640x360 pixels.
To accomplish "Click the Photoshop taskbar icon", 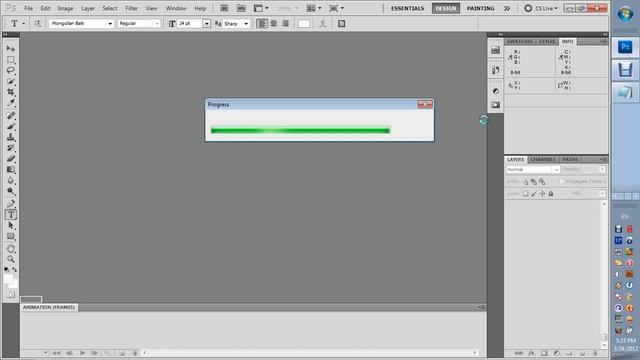I will (x=625, y=47).
